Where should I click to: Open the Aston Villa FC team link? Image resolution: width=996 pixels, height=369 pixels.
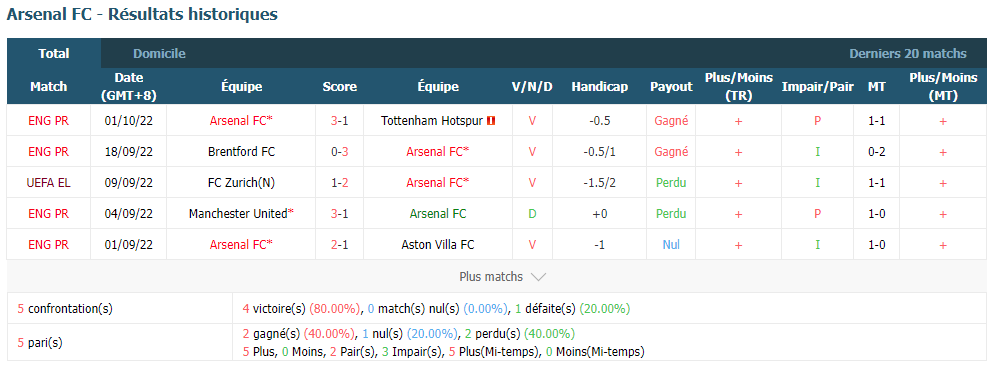438,245
